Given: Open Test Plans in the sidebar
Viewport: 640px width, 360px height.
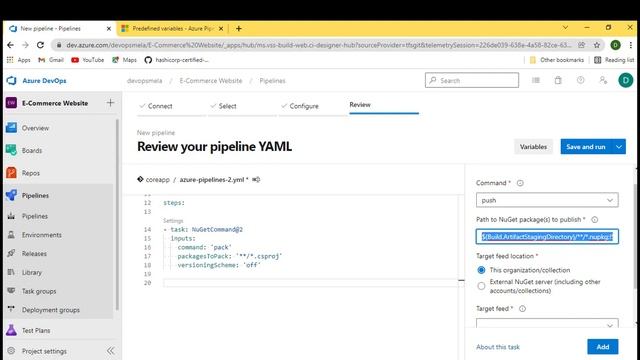Looking at the screenshot, I should point(36,330).
